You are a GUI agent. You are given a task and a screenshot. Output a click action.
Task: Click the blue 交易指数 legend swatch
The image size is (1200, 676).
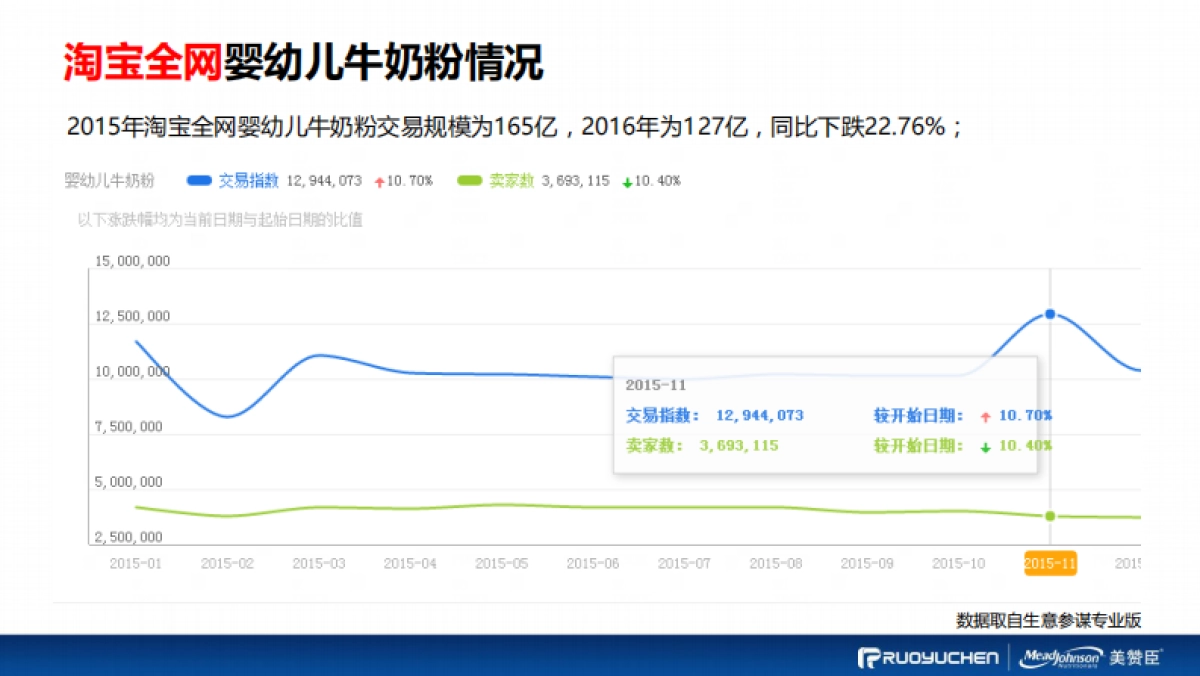pyautogui.click(x=200, y=181)
